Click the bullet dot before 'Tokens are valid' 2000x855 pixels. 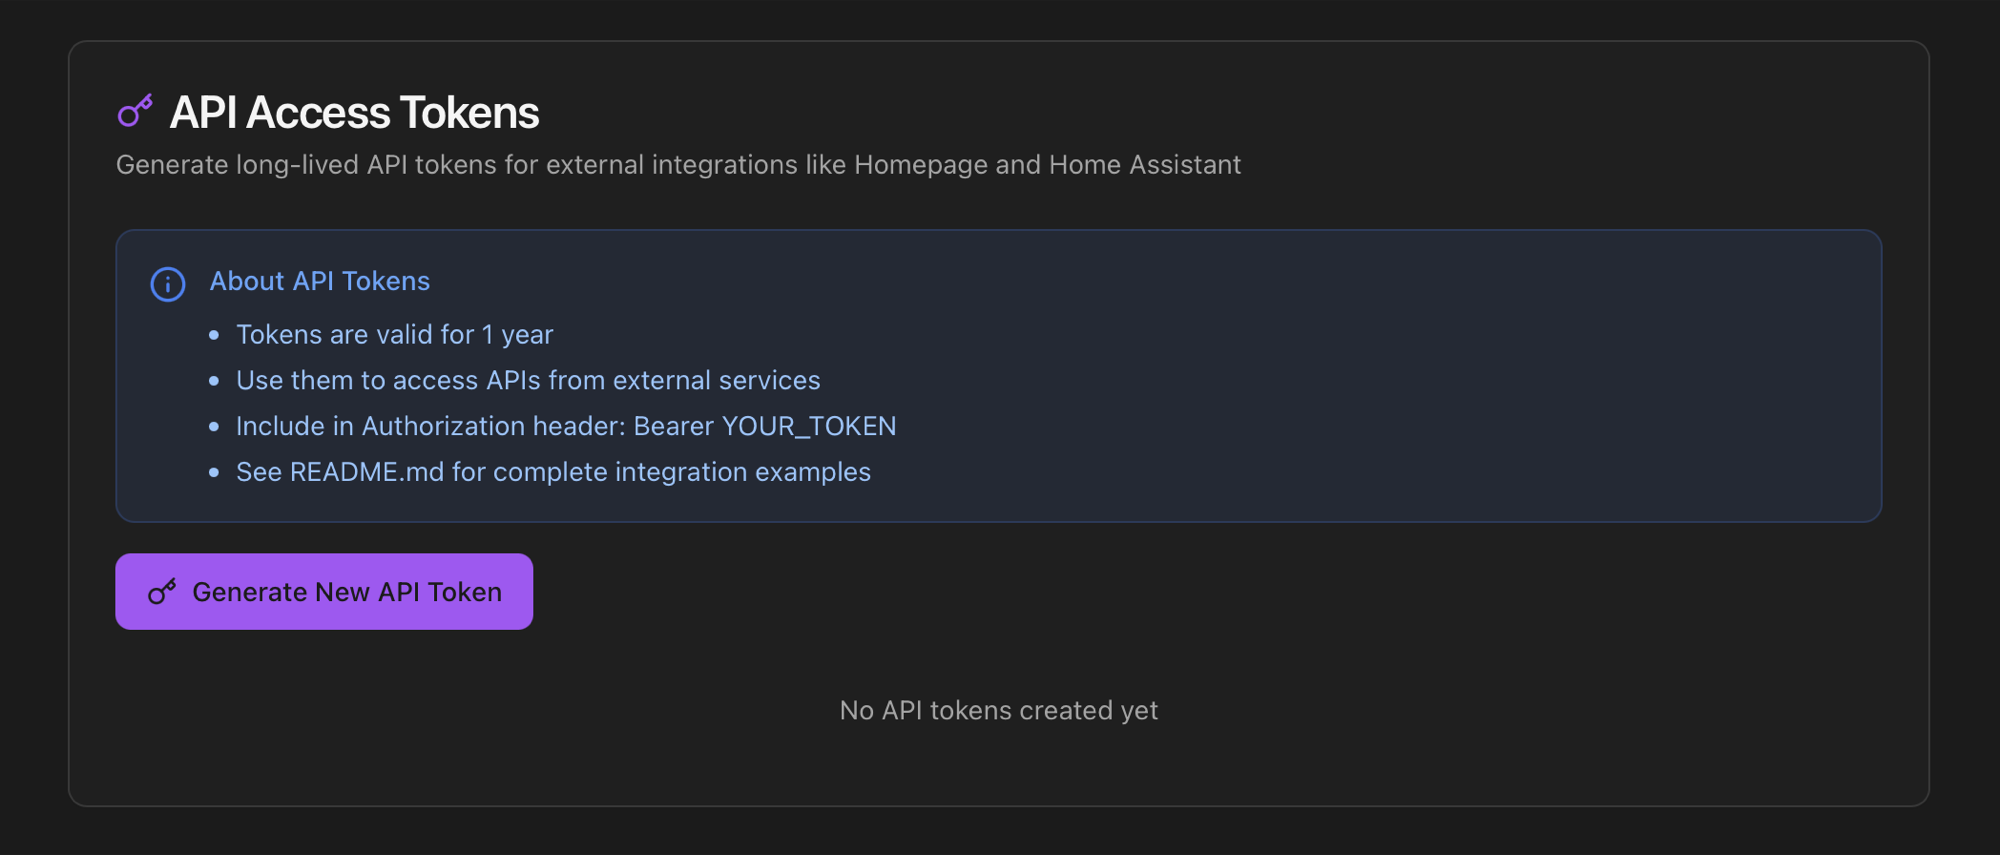point(214,335)
